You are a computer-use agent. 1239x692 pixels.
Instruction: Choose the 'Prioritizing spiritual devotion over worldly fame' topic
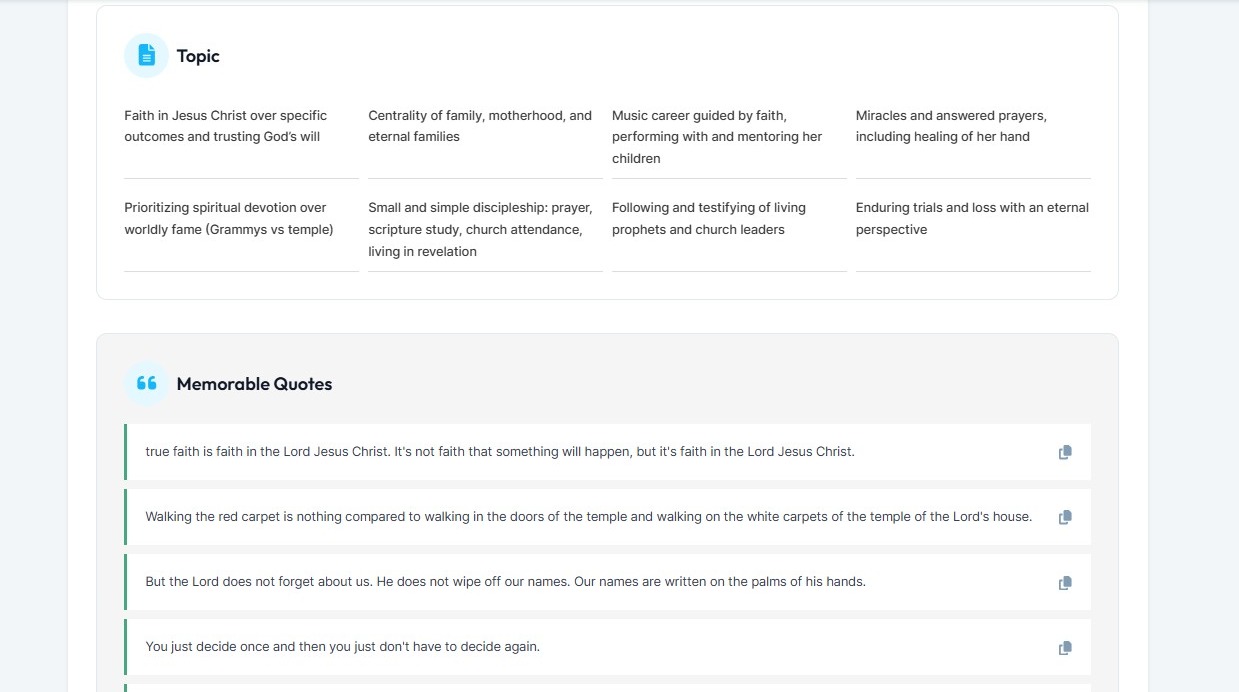229,219
